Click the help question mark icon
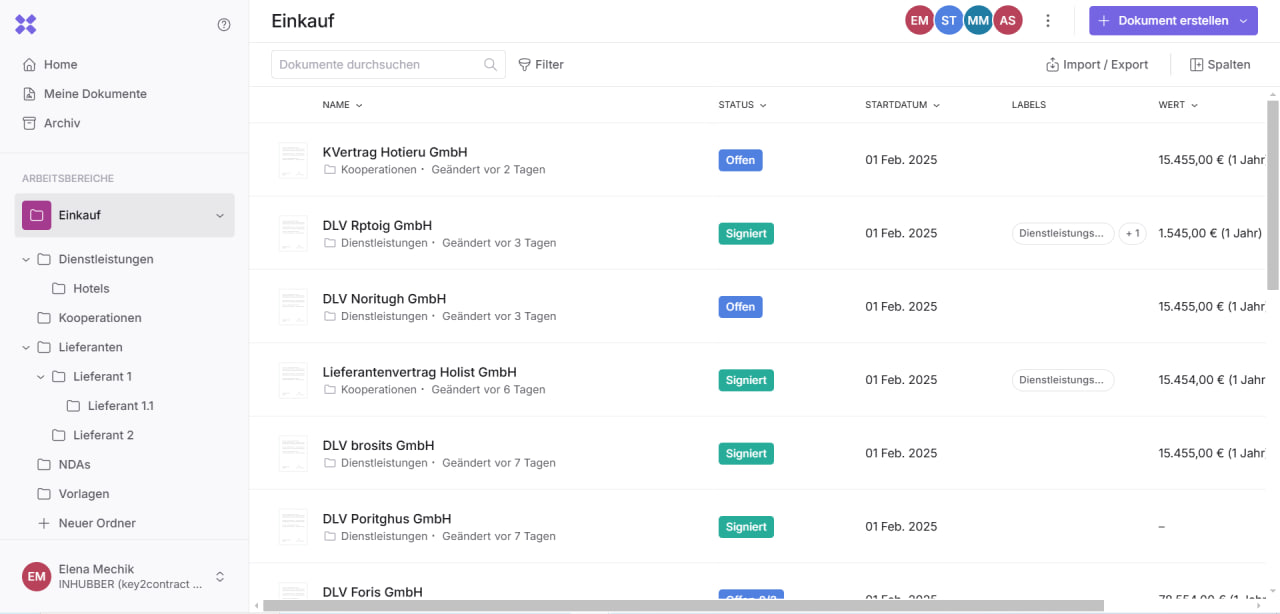This screenshot has height=614, width=1280. (224, 25)
